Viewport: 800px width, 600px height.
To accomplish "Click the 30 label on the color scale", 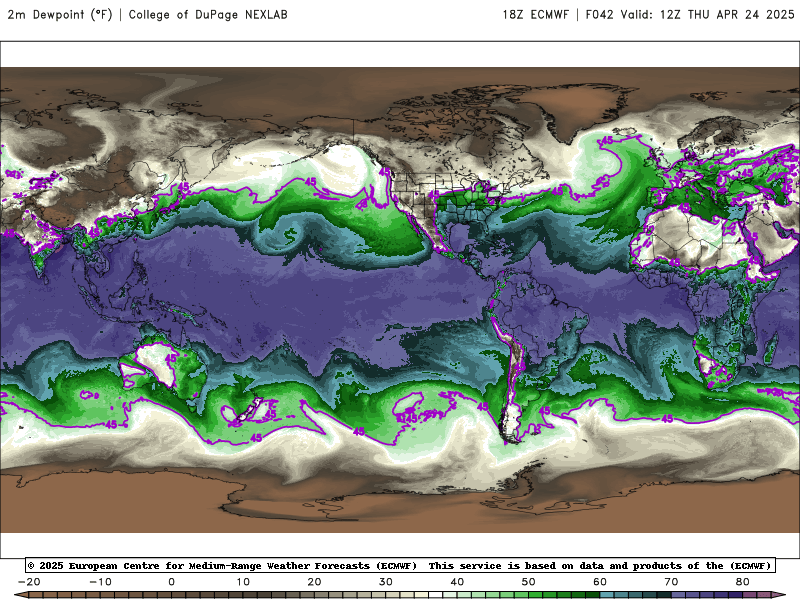I will pyautogui.click(x=386, y=582).
